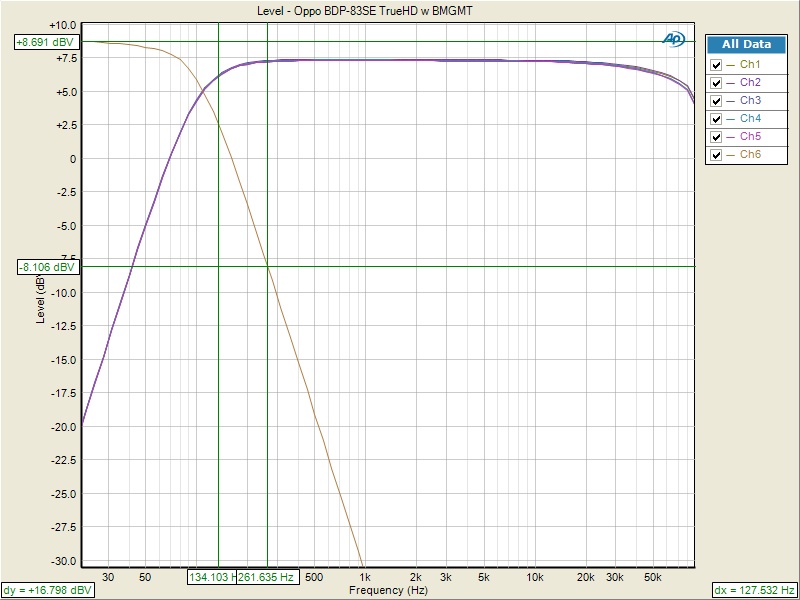
Task: Click the Level (dBV) axis label
Action: [41, 299]
